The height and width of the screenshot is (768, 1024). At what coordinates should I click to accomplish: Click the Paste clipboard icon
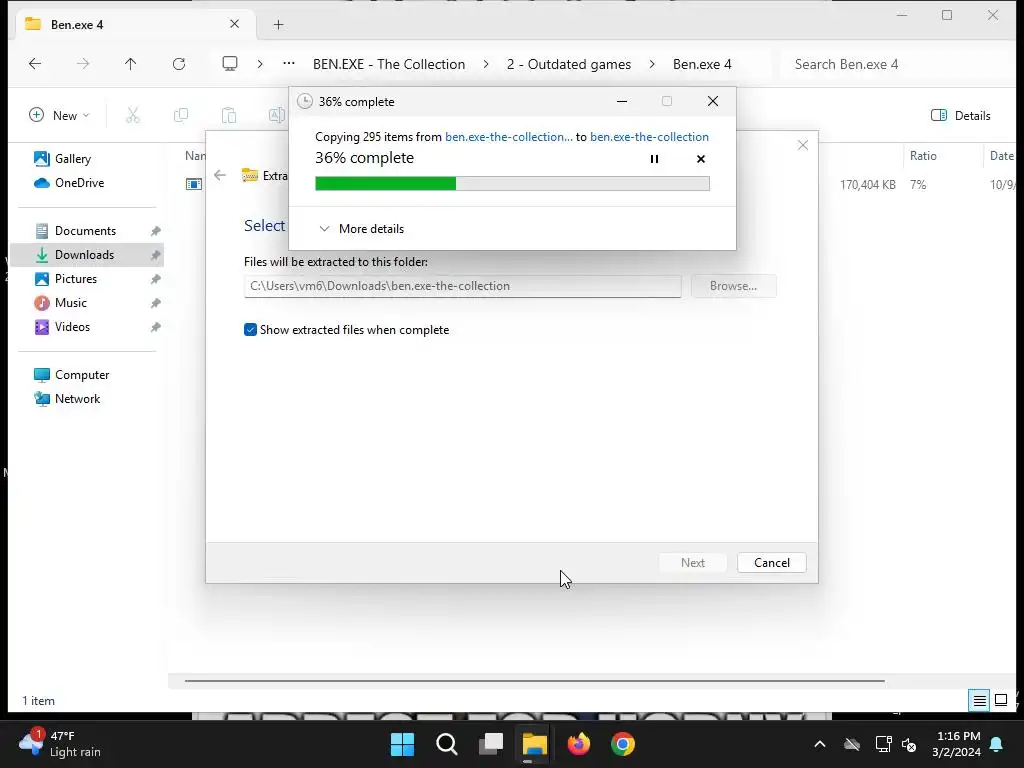(x=229, y=116)
